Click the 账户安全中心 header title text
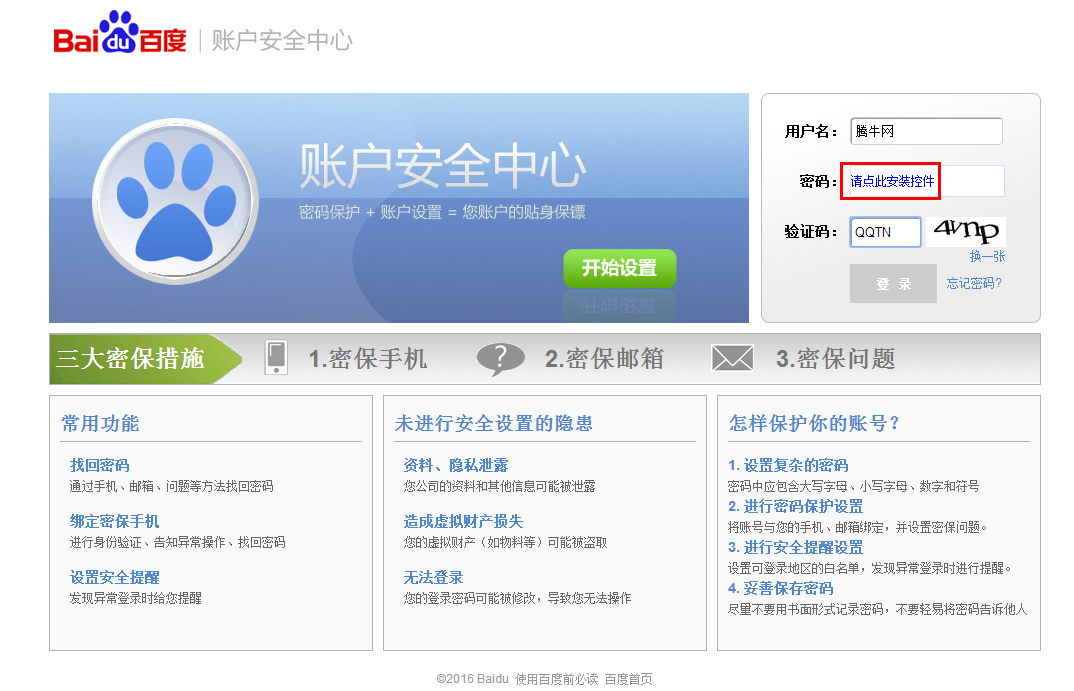 282,40
